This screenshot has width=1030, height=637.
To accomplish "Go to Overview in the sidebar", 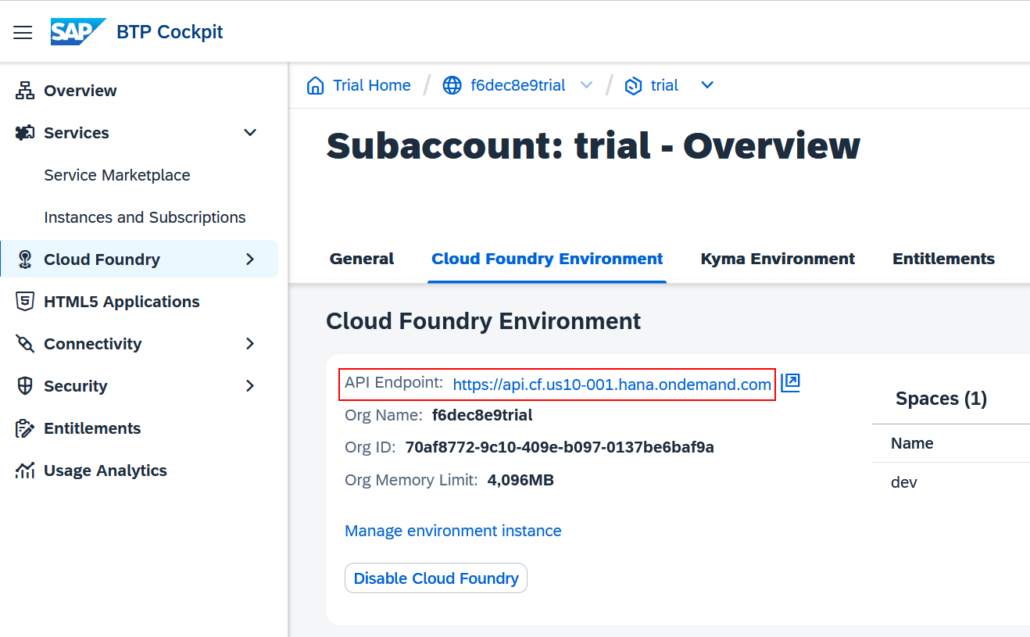I will click(80, 91).
